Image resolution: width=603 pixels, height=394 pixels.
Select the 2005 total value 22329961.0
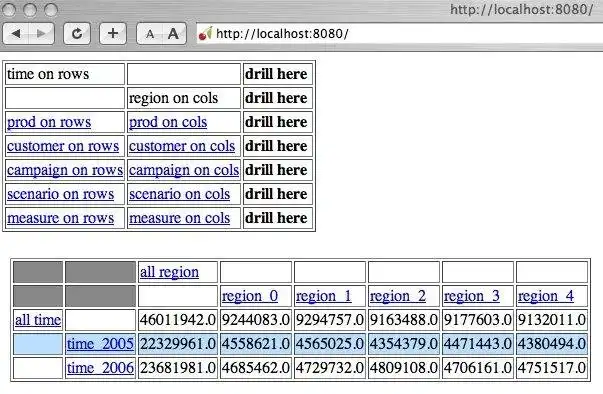coord(178,344)
